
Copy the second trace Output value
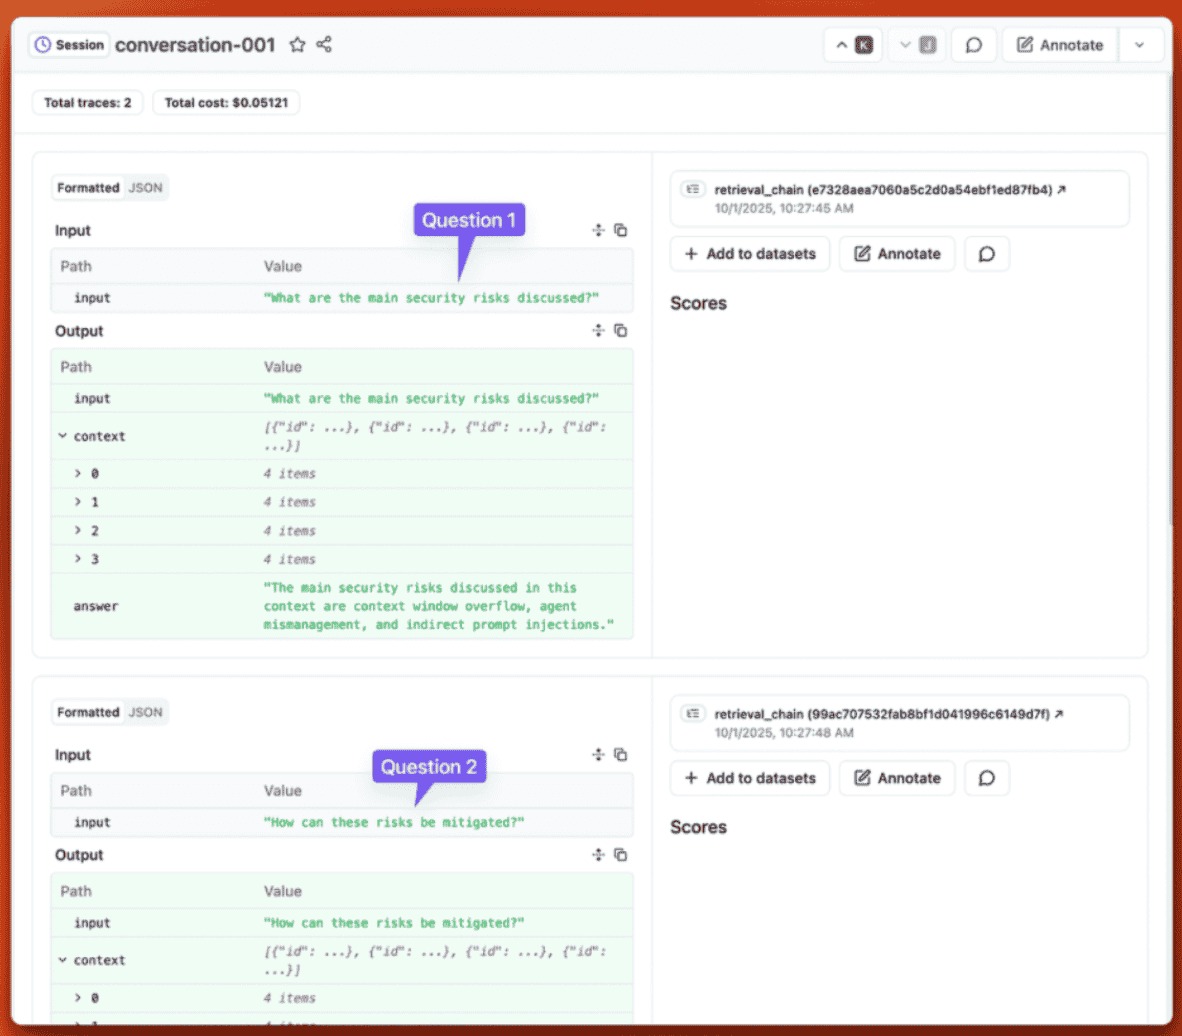click(x=621, y=855)
